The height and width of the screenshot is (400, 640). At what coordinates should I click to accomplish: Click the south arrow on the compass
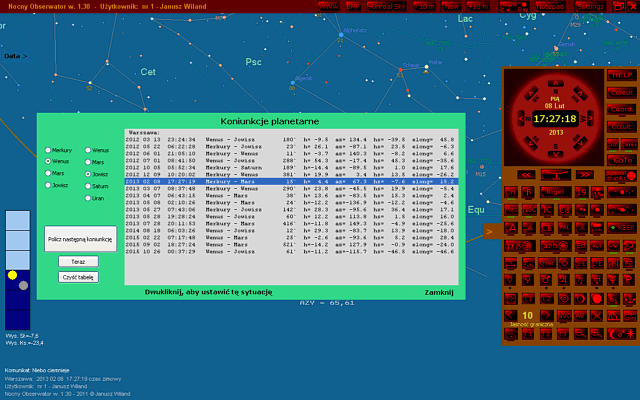[x=556, y=154]
